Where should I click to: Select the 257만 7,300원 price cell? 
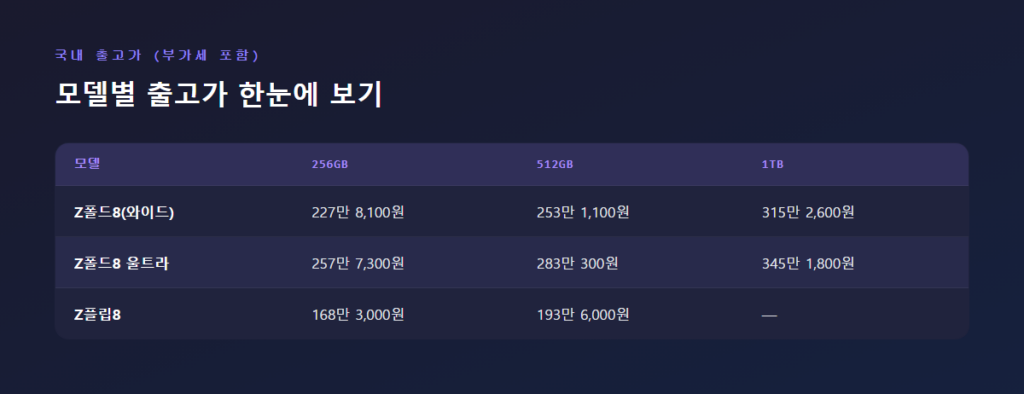358,263
